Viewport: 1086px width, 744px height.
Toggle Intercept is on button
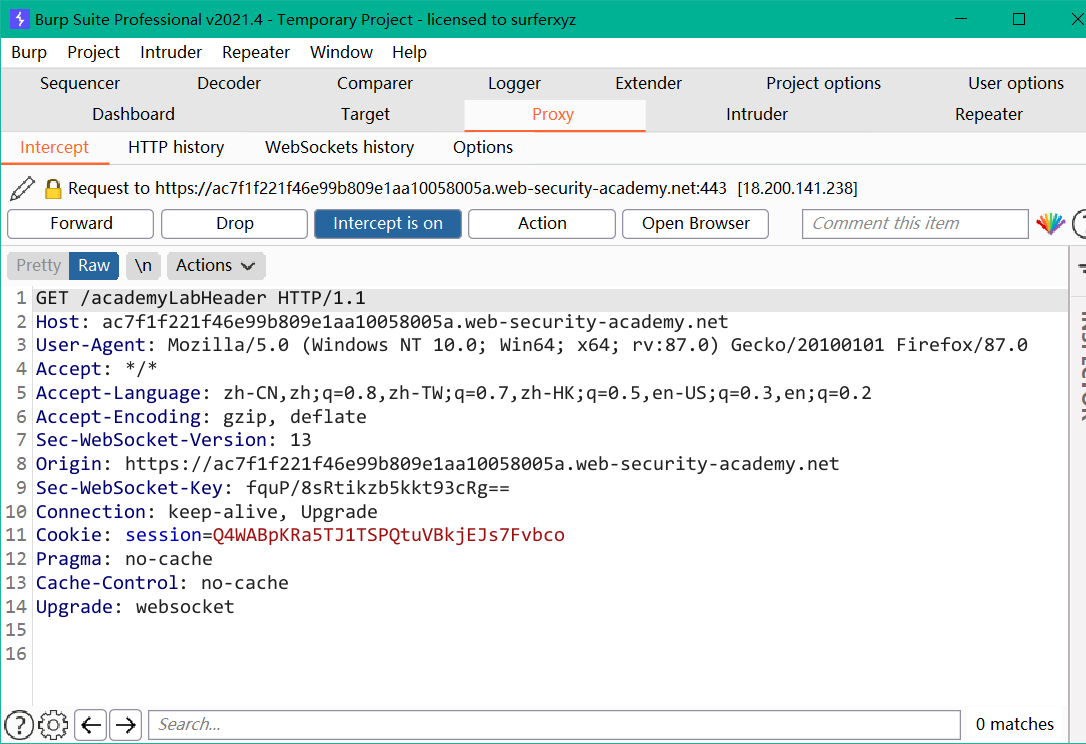click(388, 224)
